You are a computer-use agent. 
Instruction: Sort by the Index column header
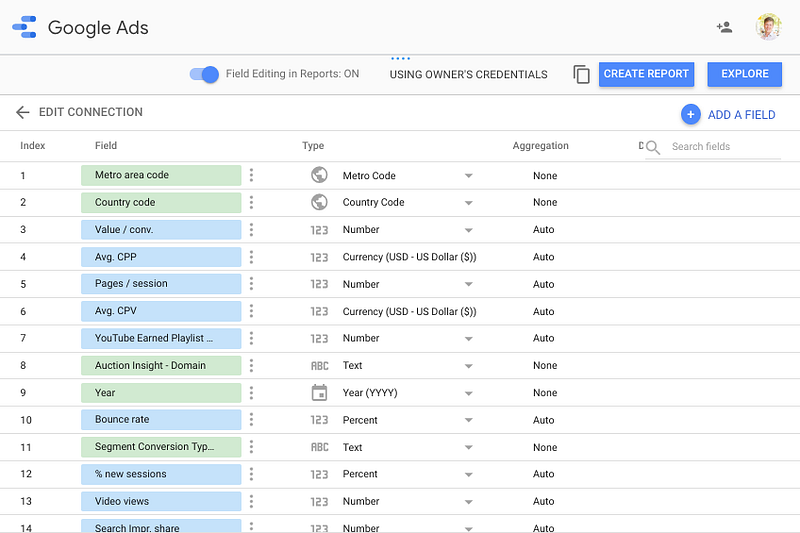33,146
